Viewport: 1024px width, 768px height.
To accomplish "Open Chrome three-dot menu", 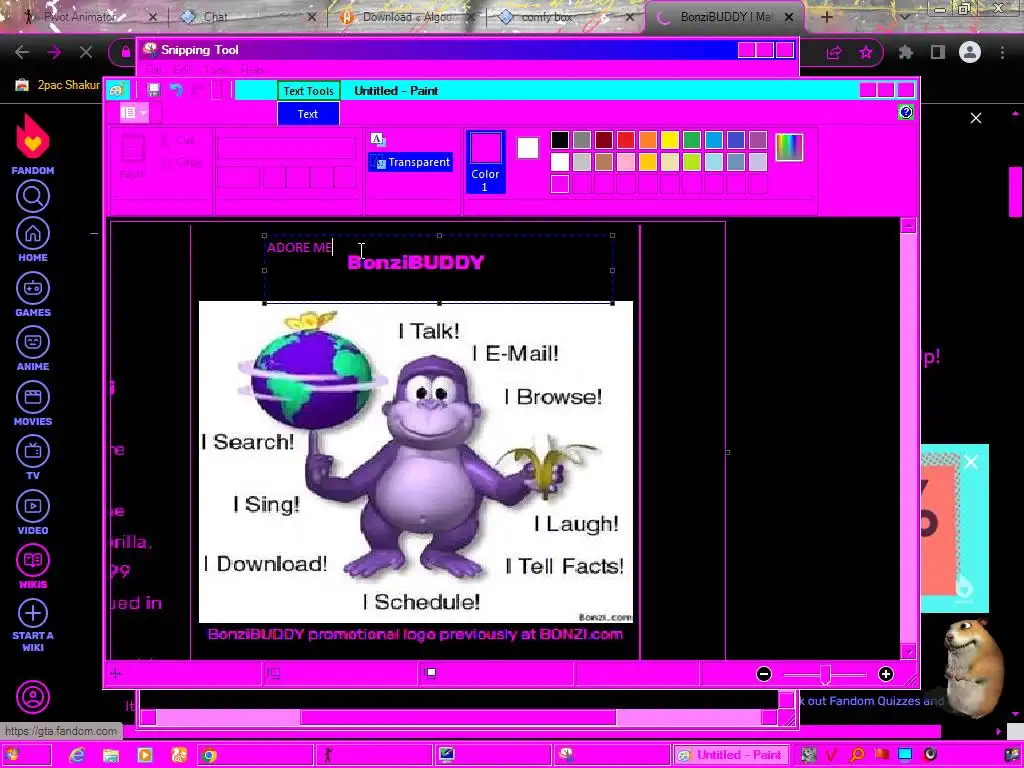I will (1002, 52).
